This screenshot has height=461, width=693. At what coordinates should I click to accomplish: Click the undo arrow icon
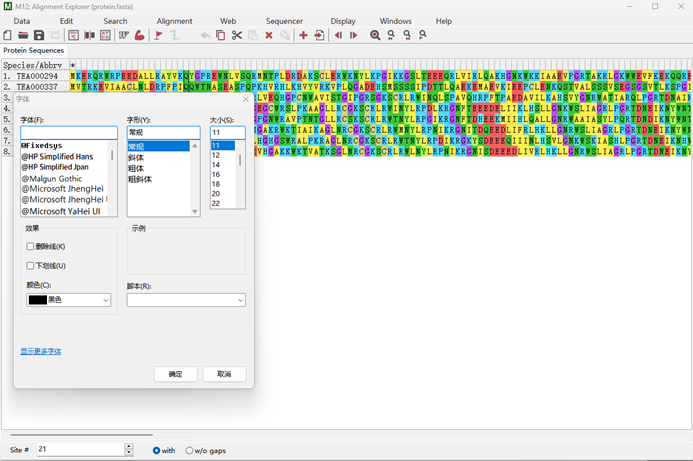(x=205, y=35)
